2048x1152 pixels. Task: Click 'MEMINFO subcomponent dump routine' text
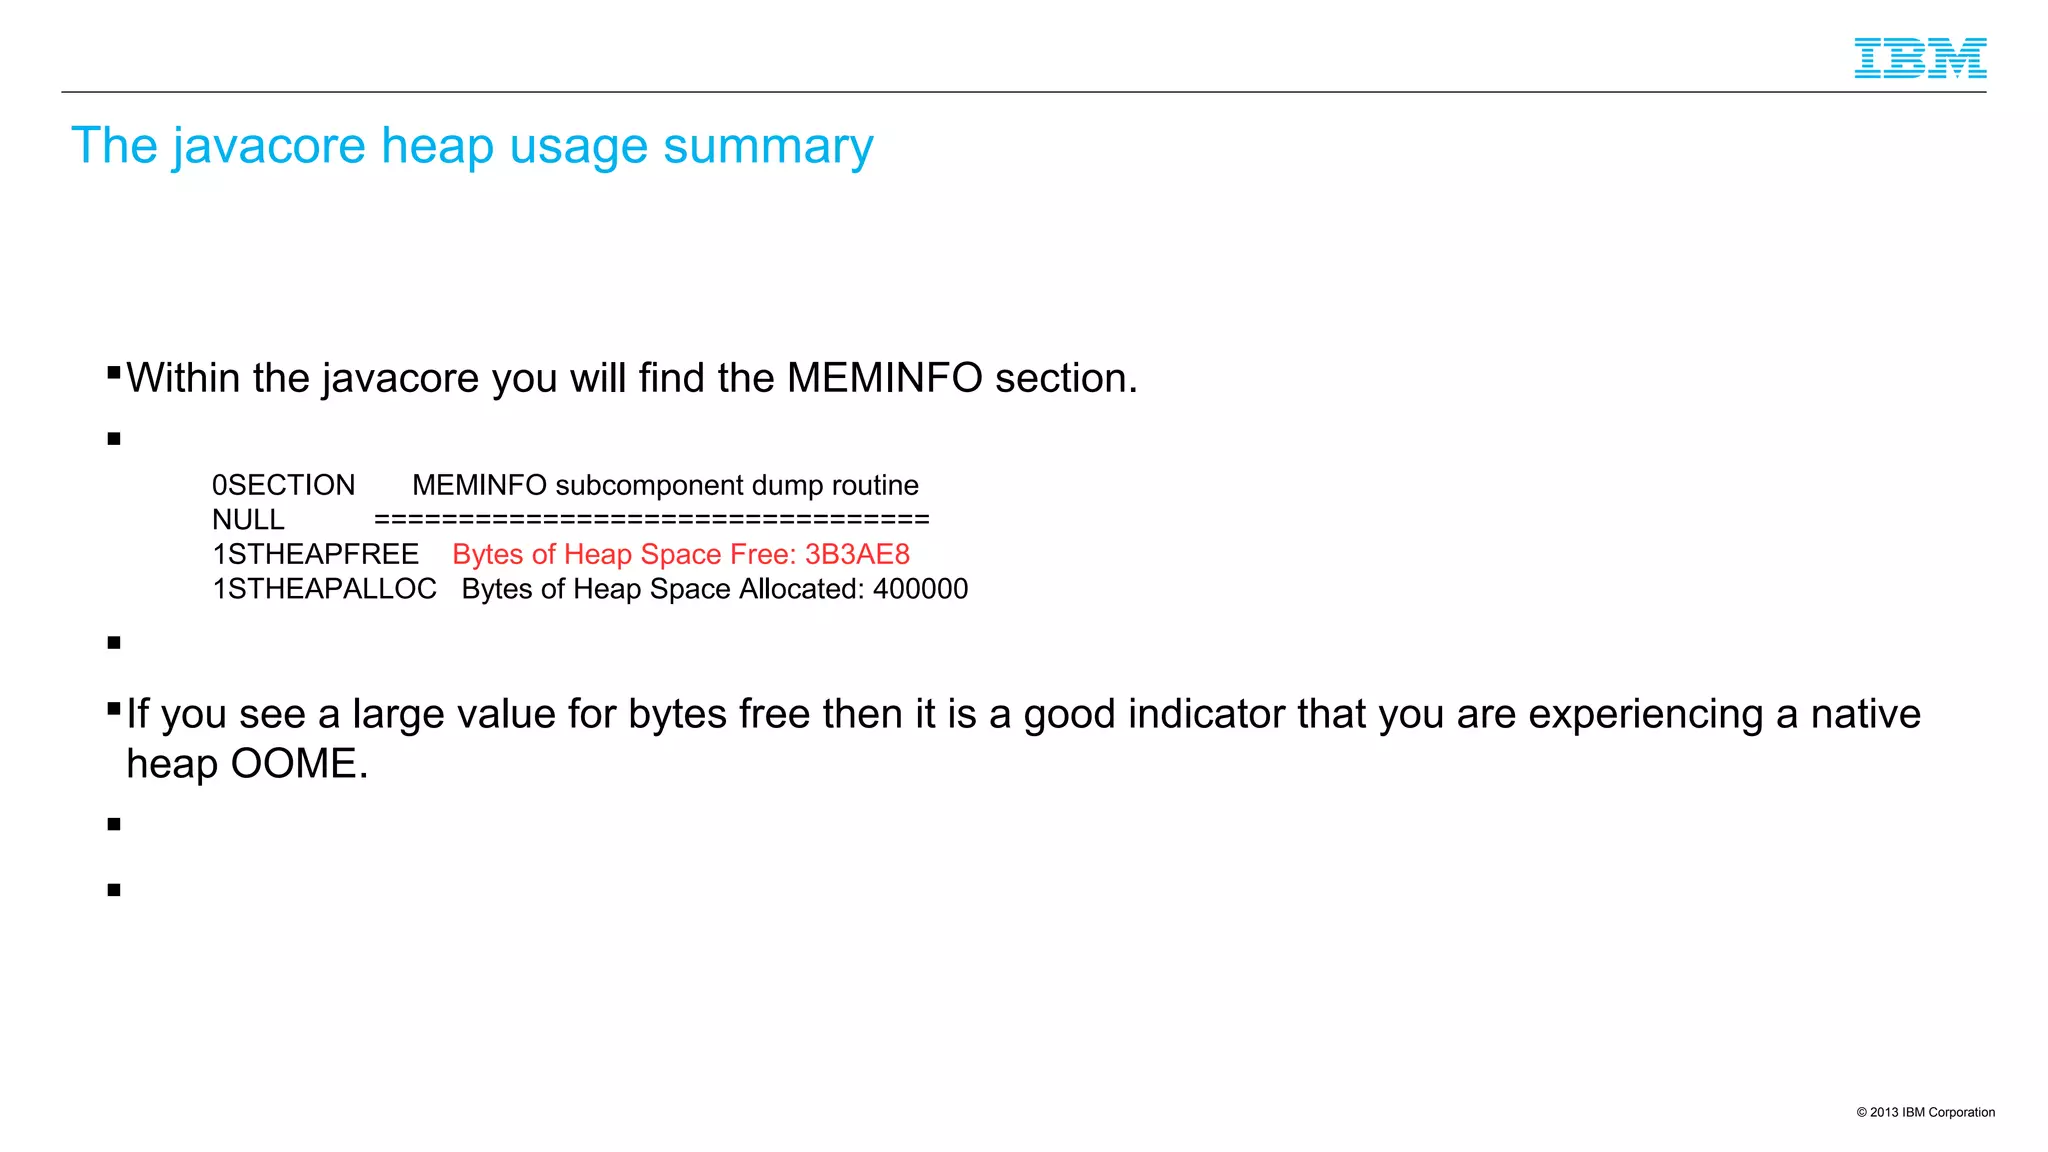tap(665, 485)
